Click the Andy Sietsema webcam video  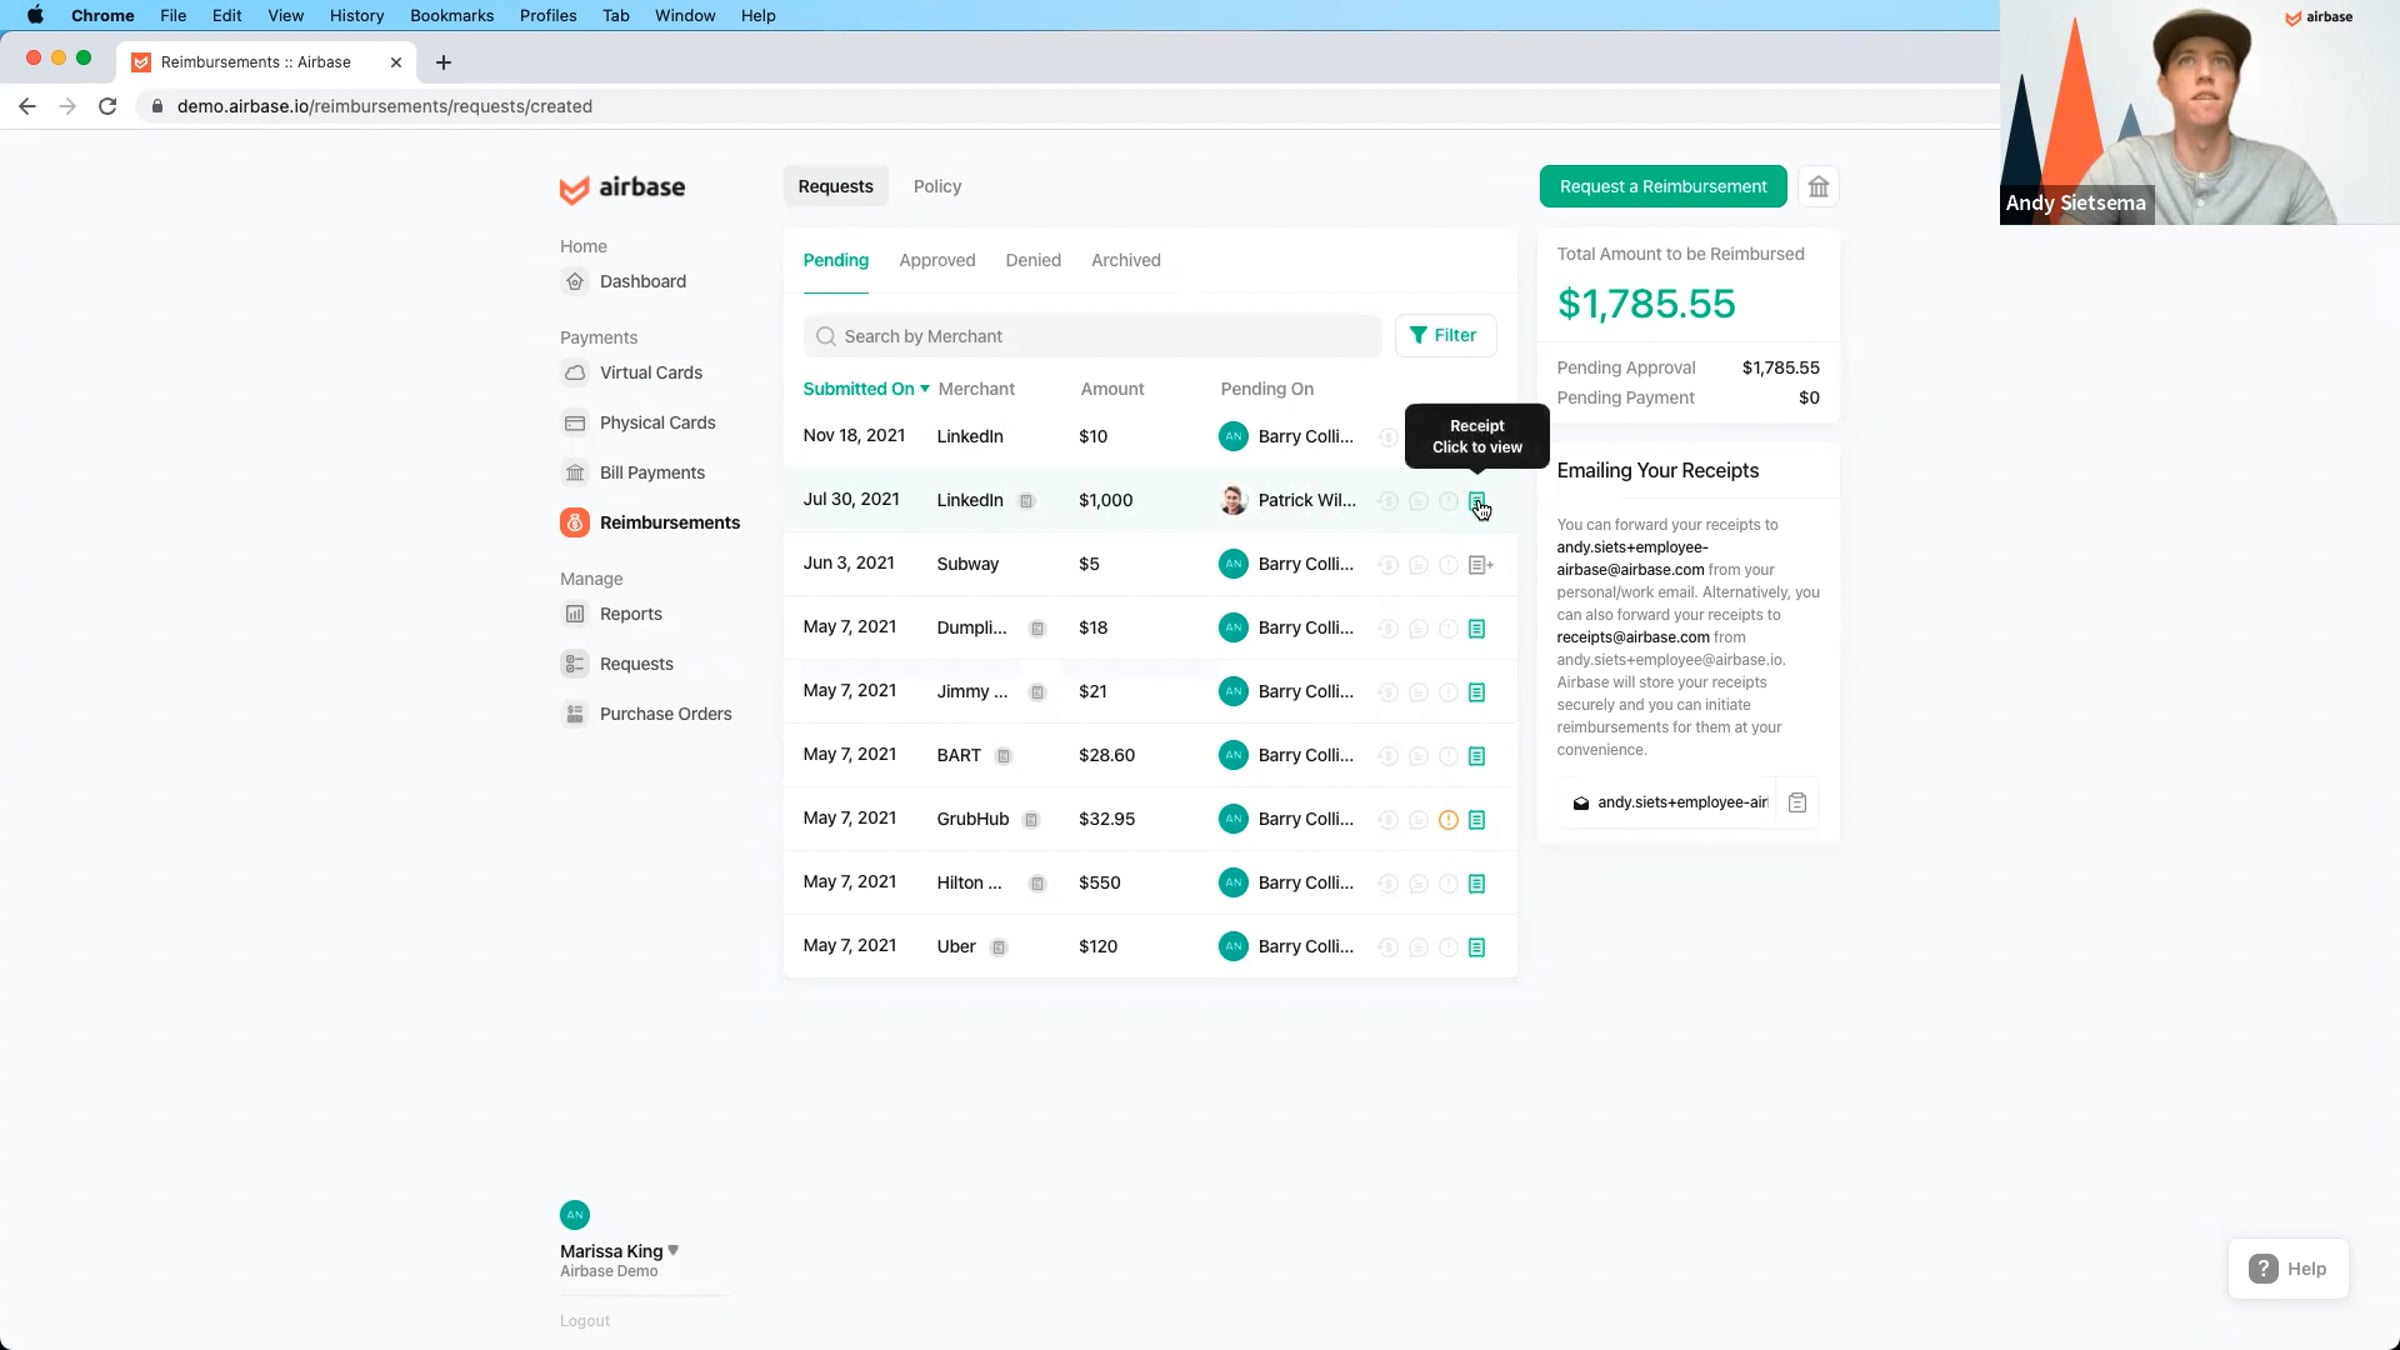point(2200,112)
